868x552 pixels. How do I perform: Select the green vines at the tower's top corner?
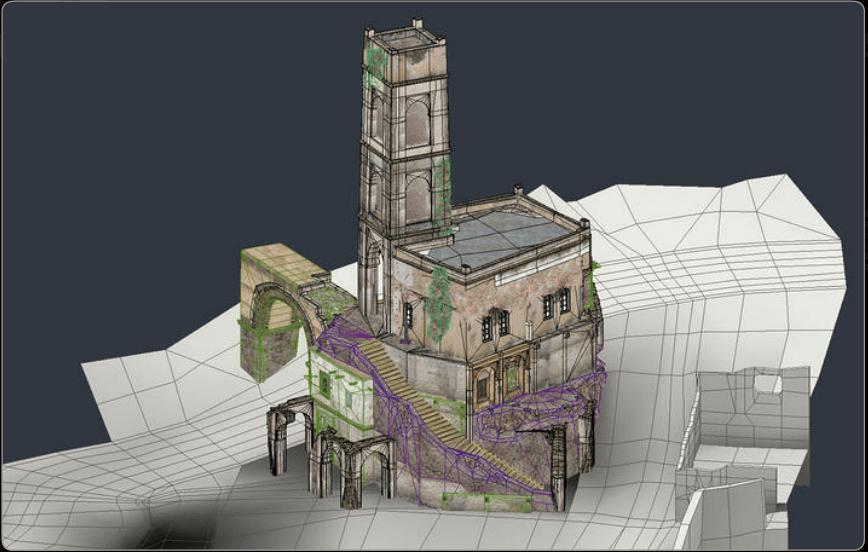(375, 60)
